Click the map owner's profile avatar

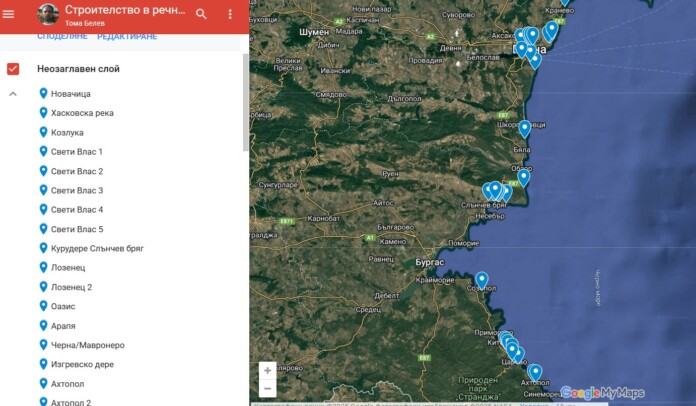(x=47, y=14)
